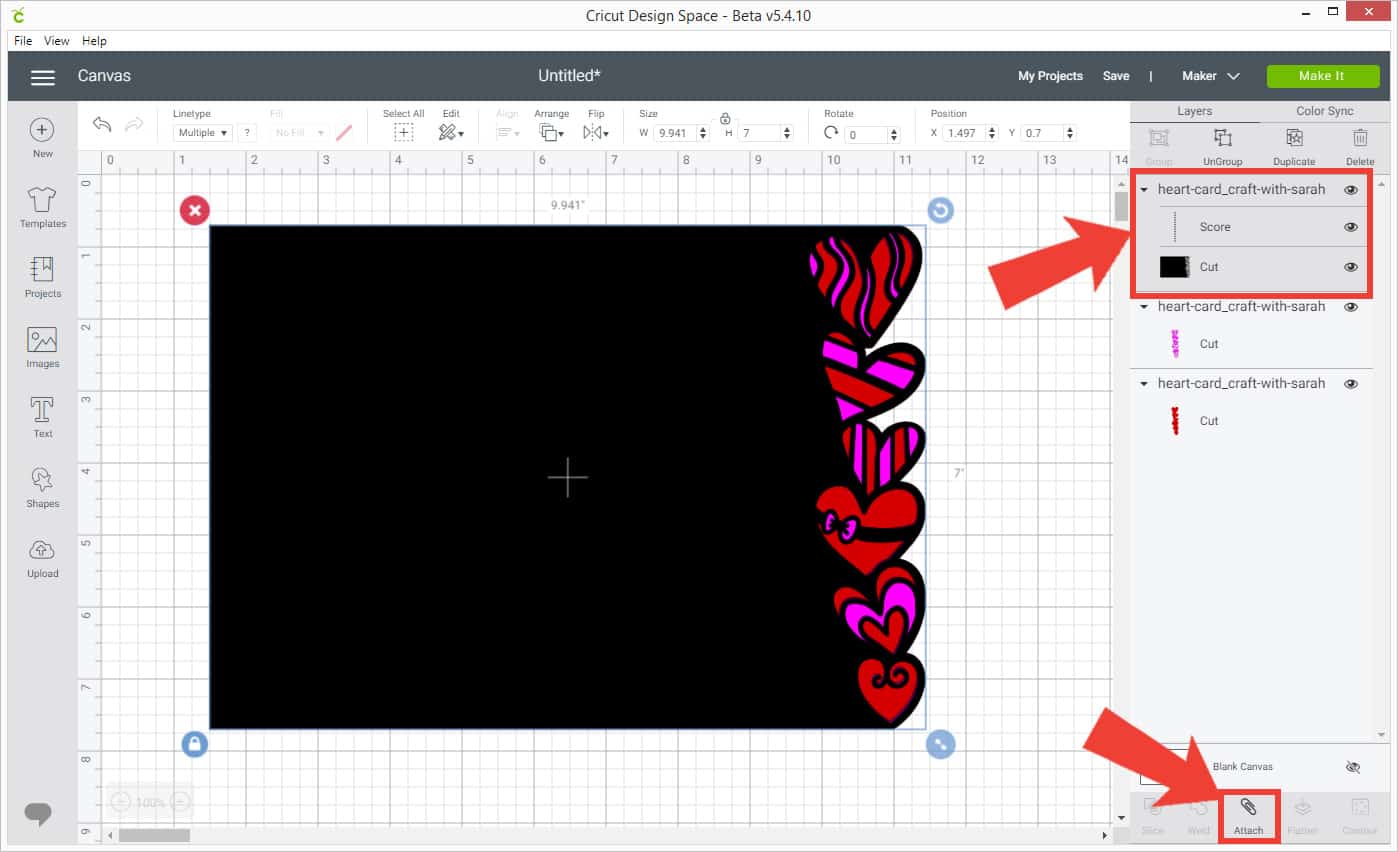Open the Upload panel
Image resolution: width=1398 pixels, height=852 pixels.
coord(42,557)
